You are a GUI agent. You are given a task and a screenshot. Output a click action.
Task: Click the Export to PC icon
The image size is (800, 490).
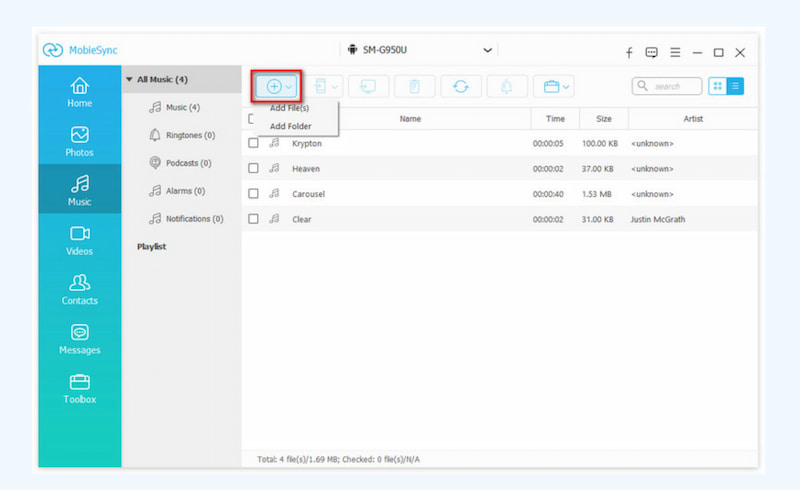point(368,87)
